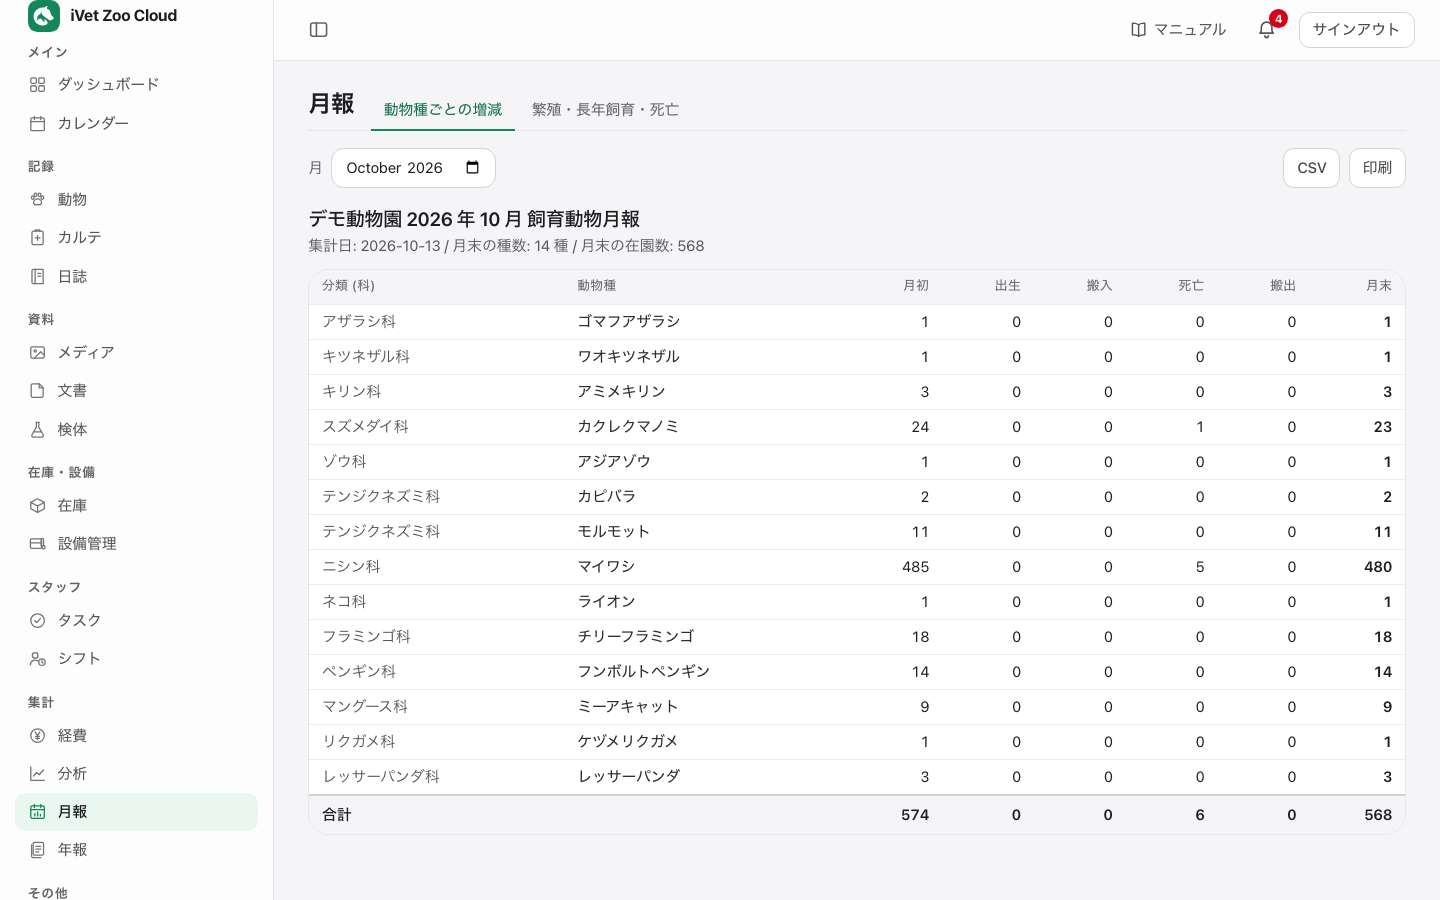Click the 月初 column header
This screenshot has width=1440, height=900.
click(x=916, y=286)
